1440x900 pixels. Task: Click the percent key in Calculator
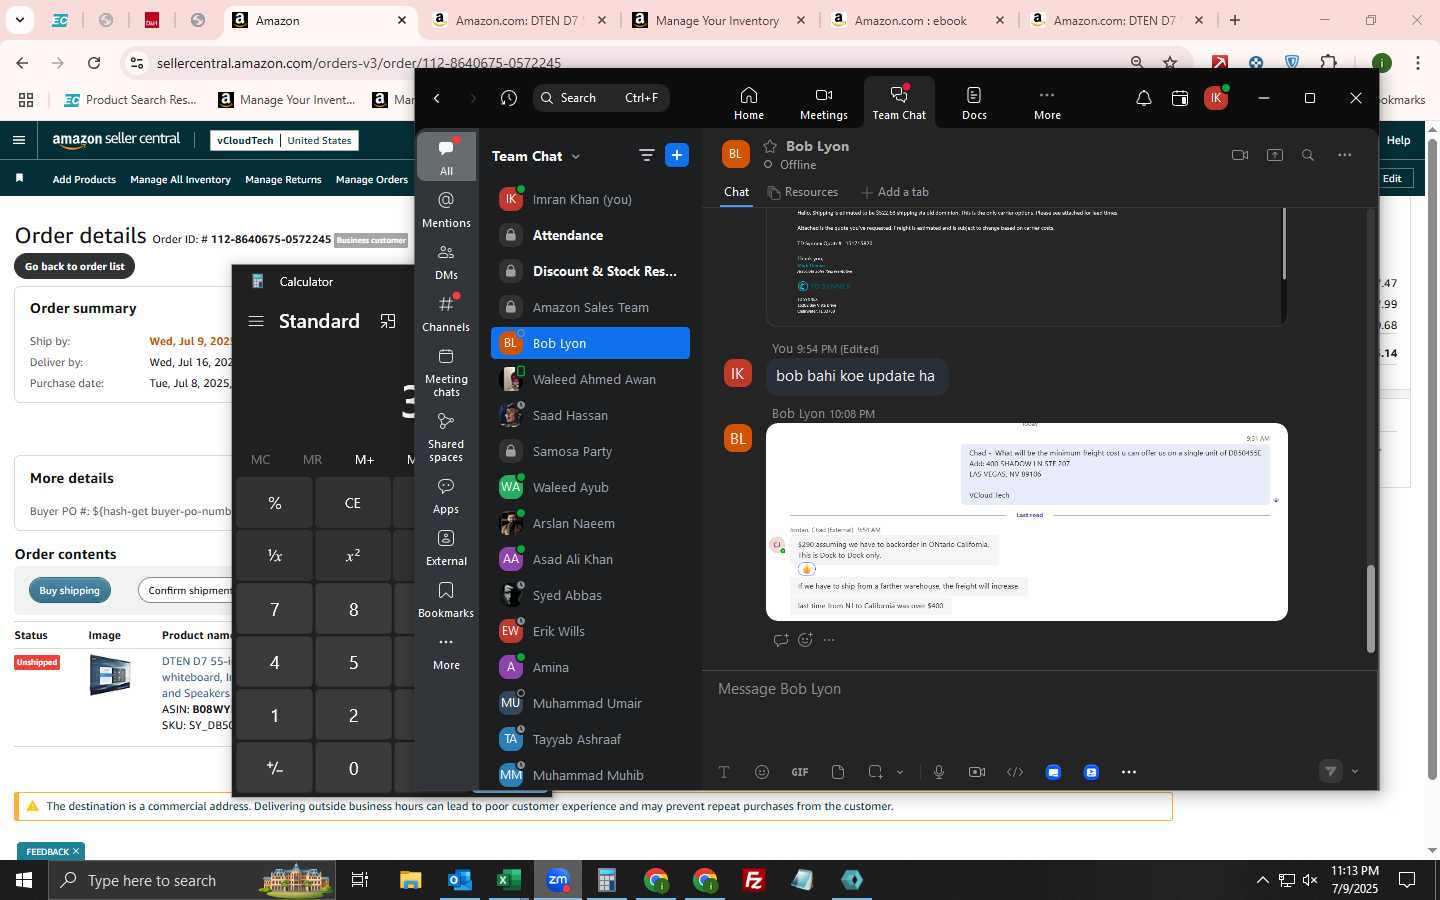coord(275,503)
